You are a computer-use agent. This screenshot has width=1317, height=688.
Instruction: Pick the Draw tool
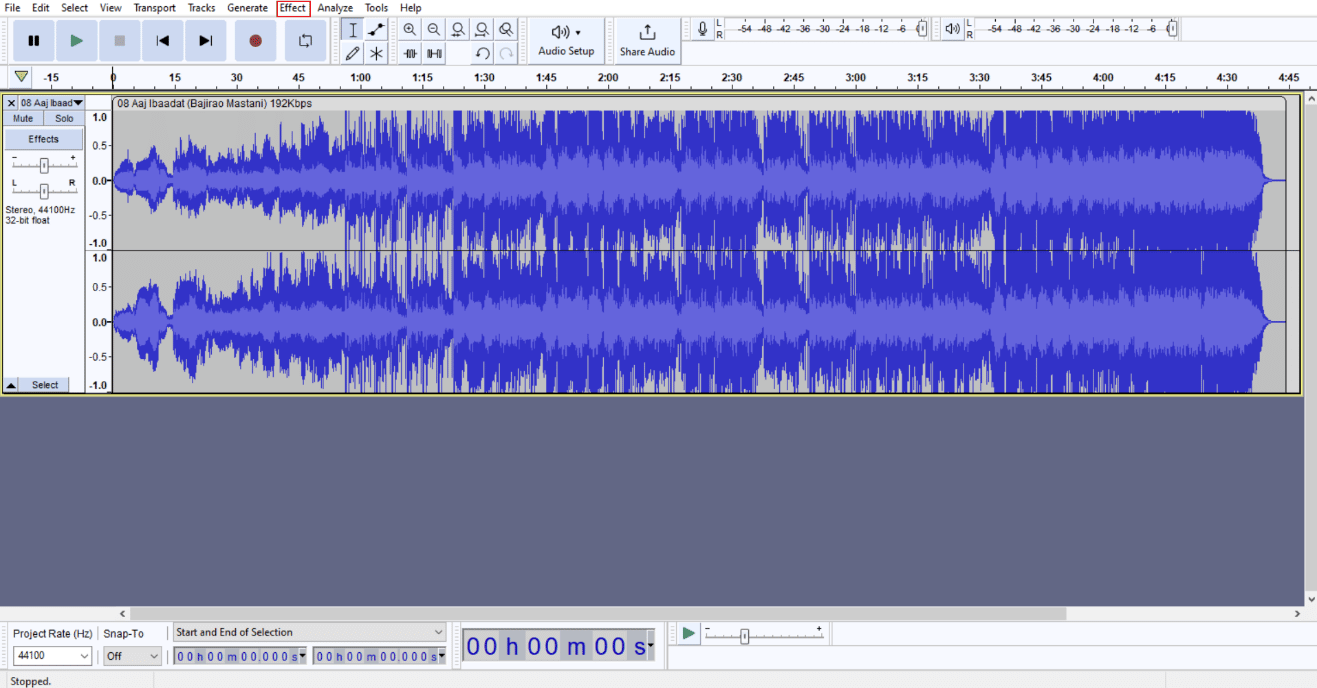click(352, 52)
